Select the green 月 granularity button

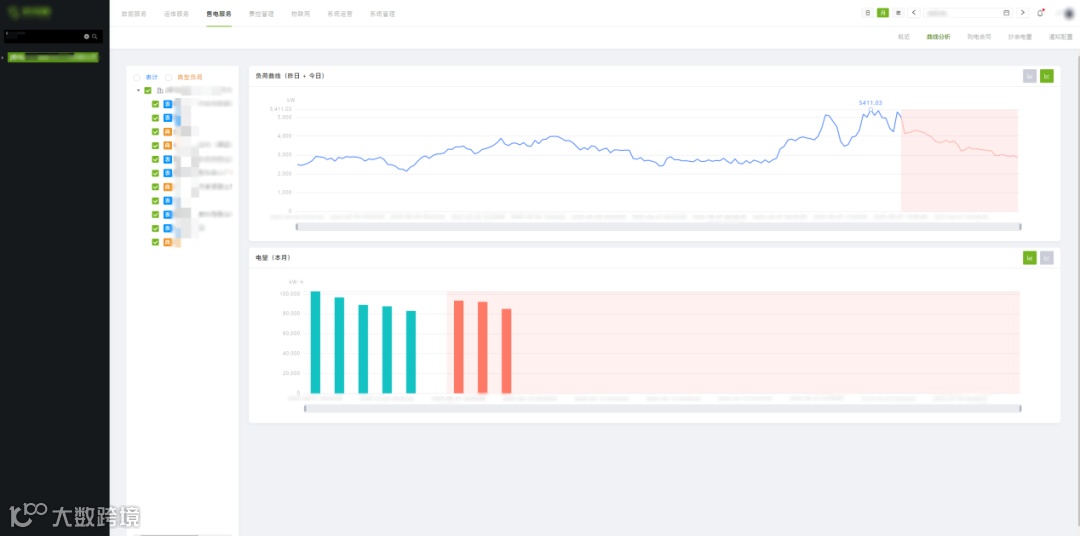coord(882,13)
